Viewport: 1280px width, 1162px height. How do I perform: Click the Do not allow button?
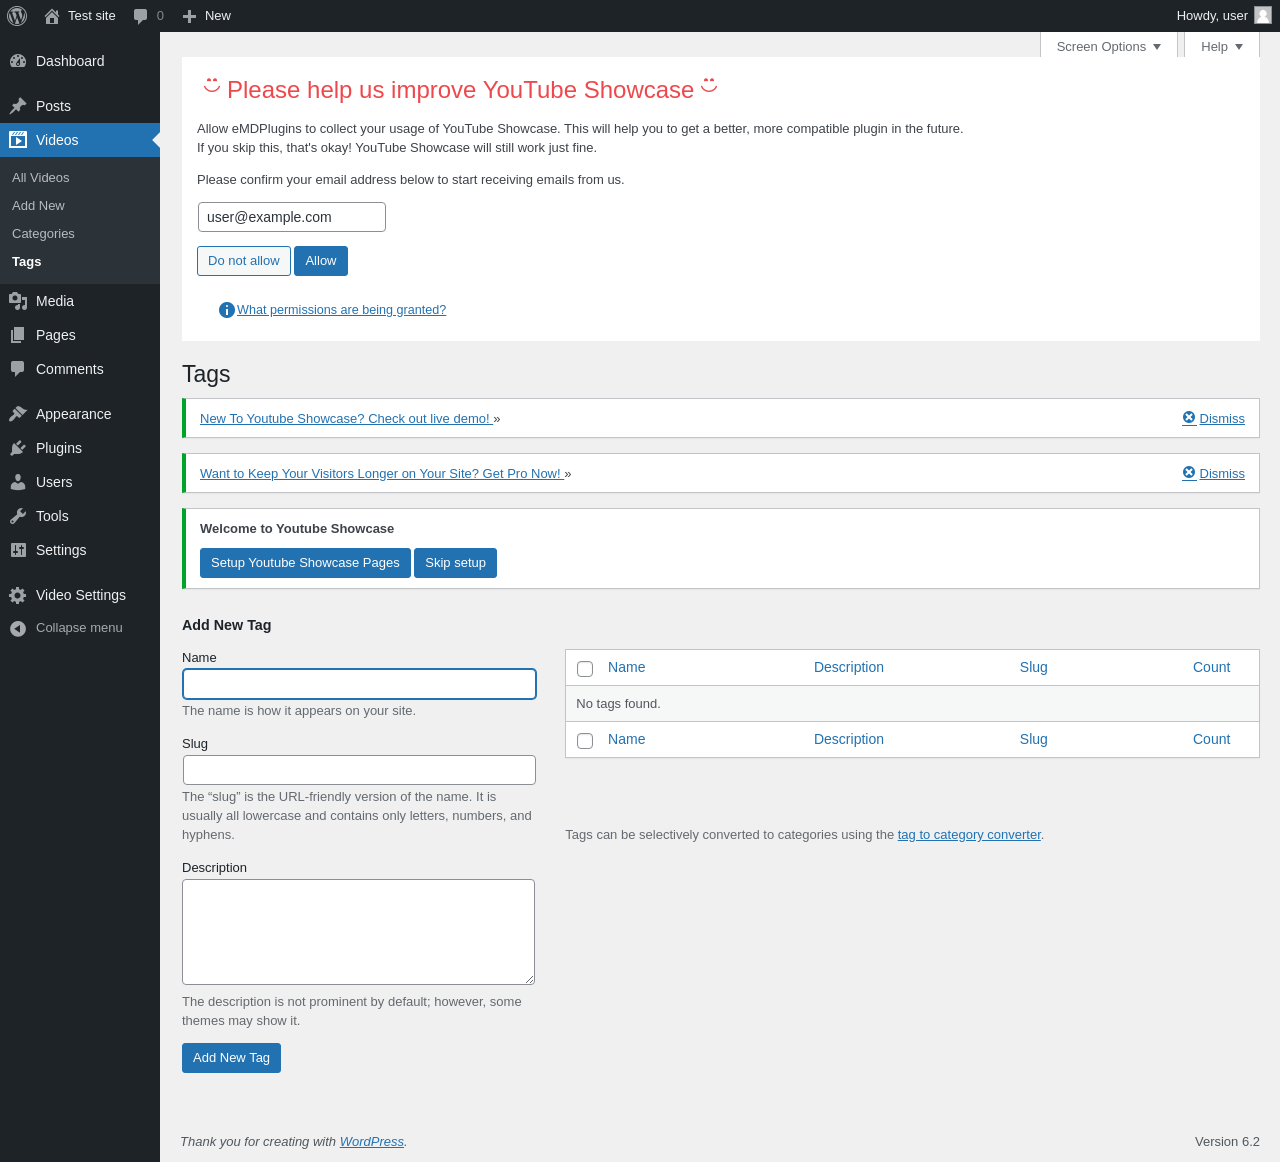pos(244,261)
